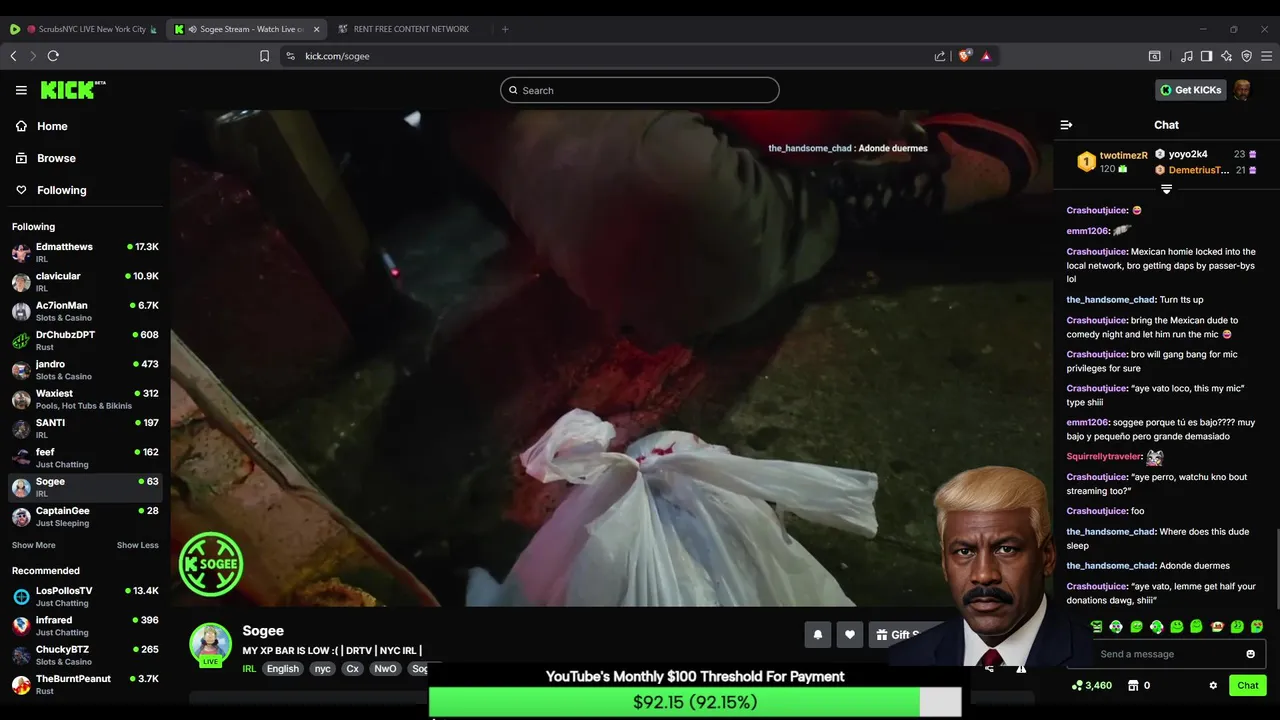Open TheBurntPeanut recommended channel
1280x720 pixels.
[85, 684]
